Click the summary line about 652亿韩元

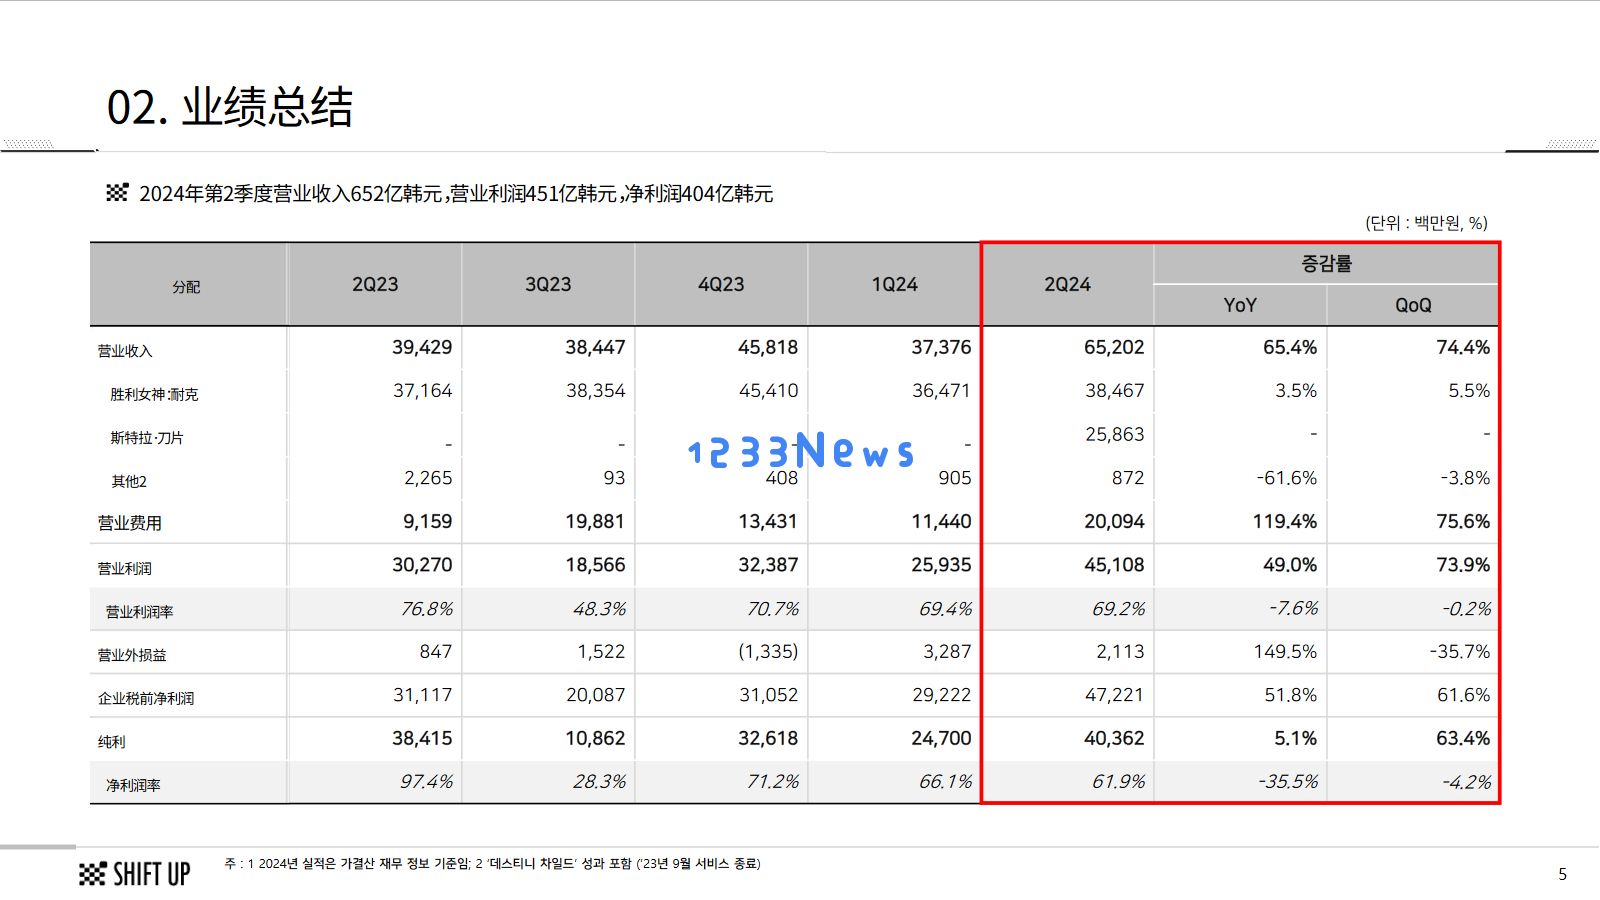coord(456,194)
